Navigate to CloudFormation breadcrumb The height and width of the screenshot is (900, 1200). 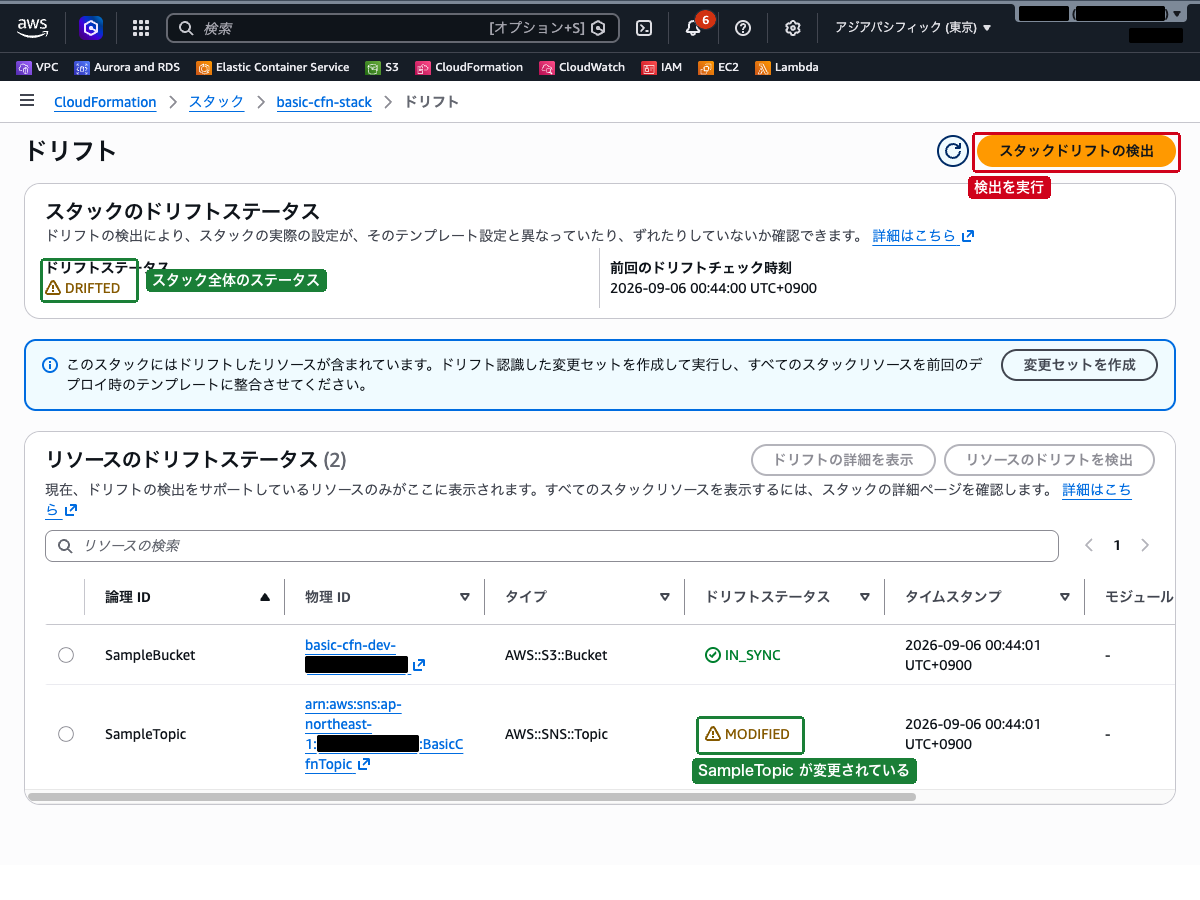tap(105, 102)
